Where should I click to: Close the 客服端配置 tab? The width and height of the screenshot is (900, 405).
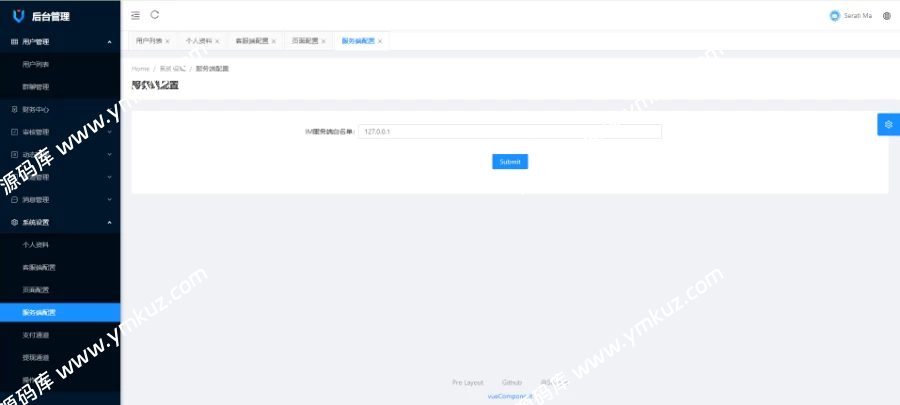(x=274, y=41)
